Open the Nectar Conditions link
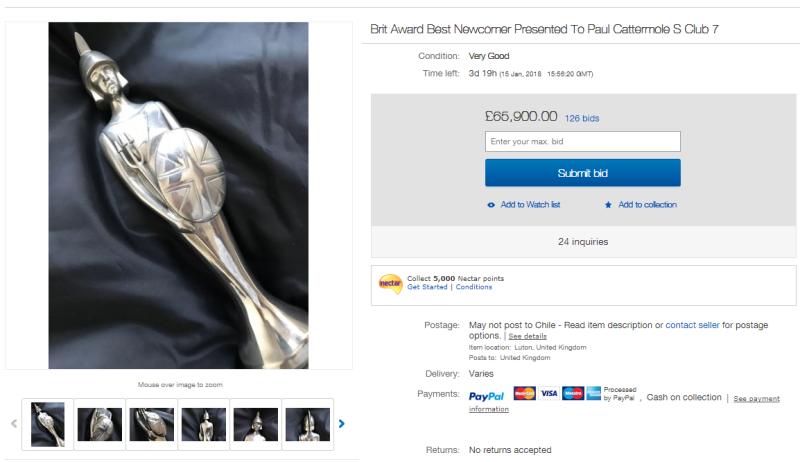The width and height of the screenshot is (800, 462). 474,288
